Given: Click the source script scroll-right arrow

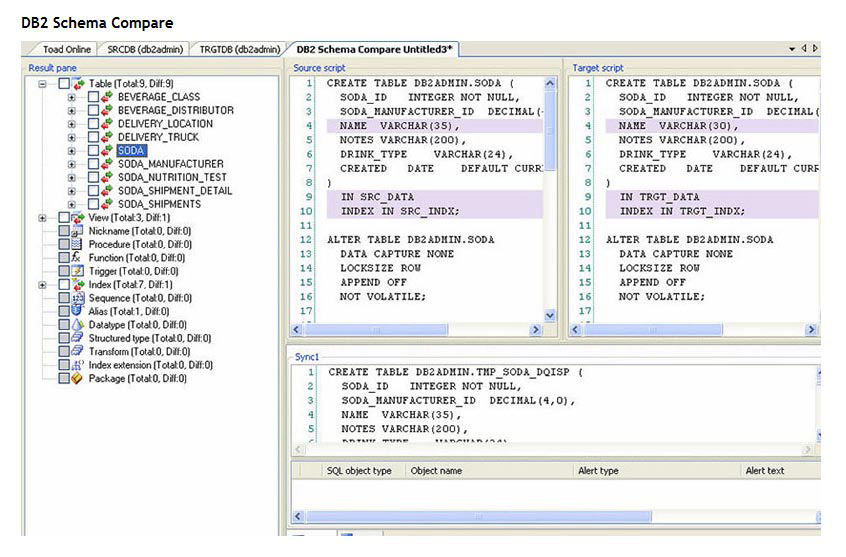Looking at the screenshot, I should pos(535,329).
